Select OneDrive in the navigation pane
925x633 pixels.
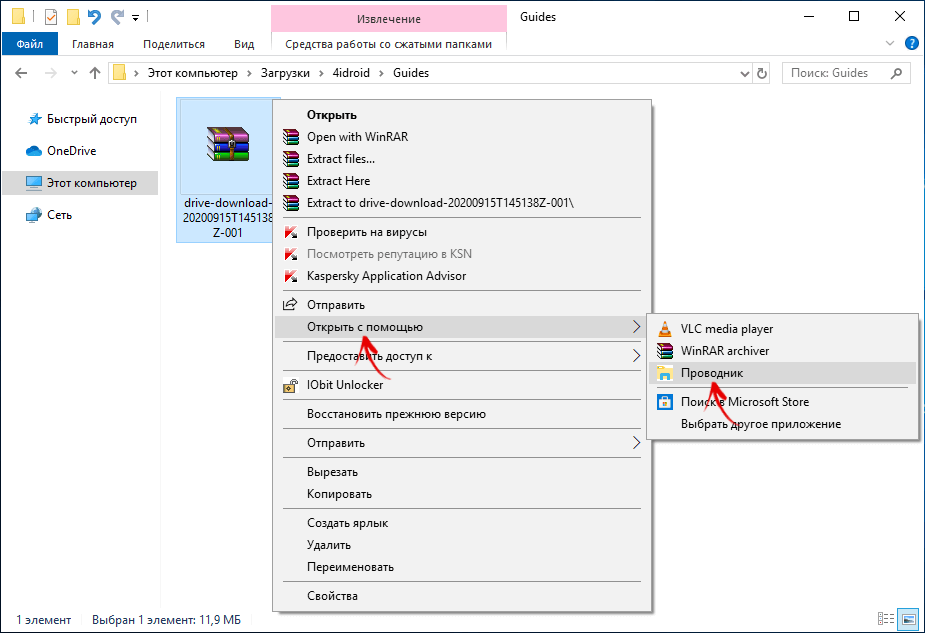pyautogui.click(x=71, y=151)
